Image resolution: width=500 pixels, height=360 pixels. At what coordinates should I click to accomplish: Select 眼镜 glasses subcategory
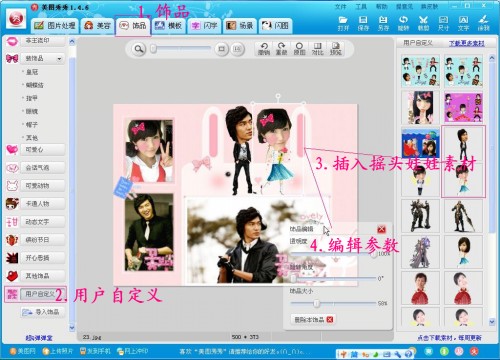(32, 111)
